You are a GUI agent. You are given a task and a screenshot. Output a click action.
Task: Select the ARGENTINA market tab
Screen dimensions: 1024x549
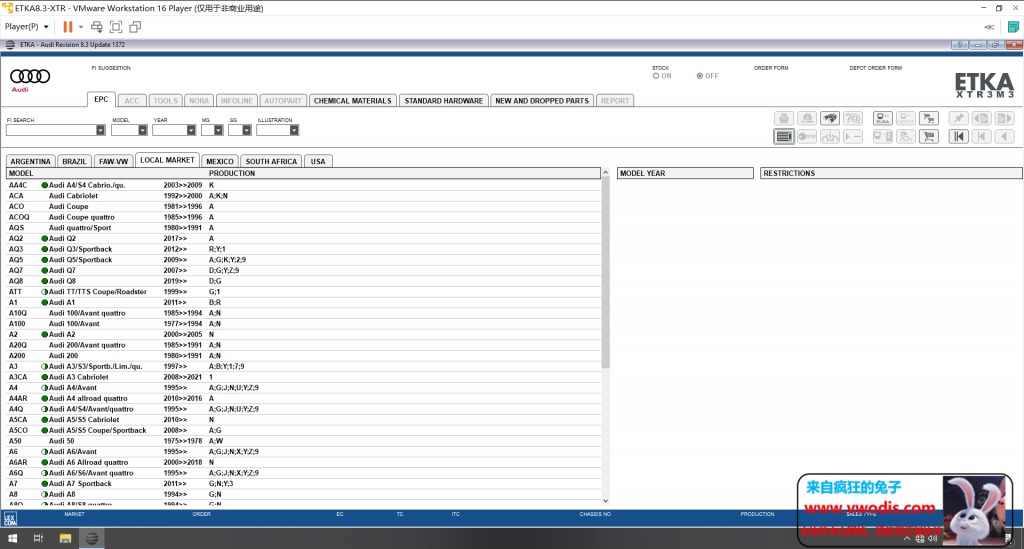coord(30,161)
